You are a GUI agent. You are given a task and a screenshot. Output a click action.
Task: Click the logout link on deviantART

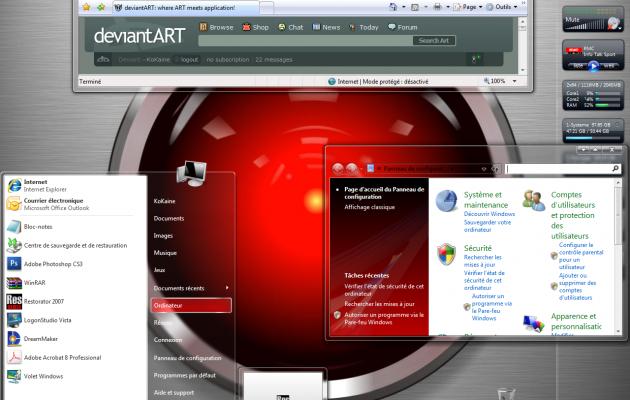(x=189, y=59)
